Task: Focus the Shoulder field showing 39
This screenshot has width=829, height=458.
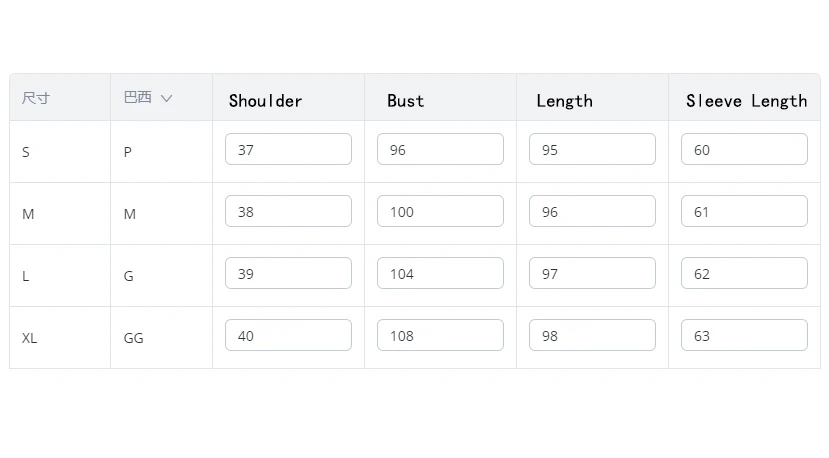Action: (x=288, y=274)
